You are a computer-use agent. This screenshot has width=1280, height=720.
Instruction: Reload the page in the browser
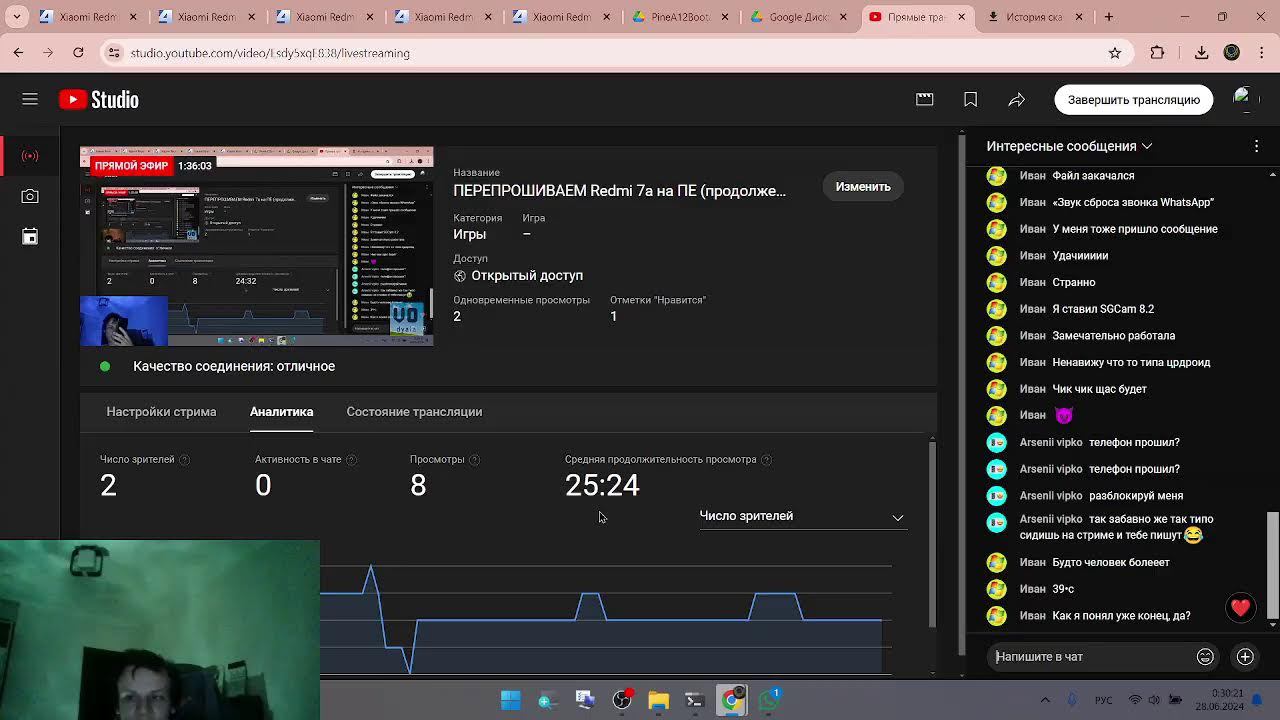point(78,53)
